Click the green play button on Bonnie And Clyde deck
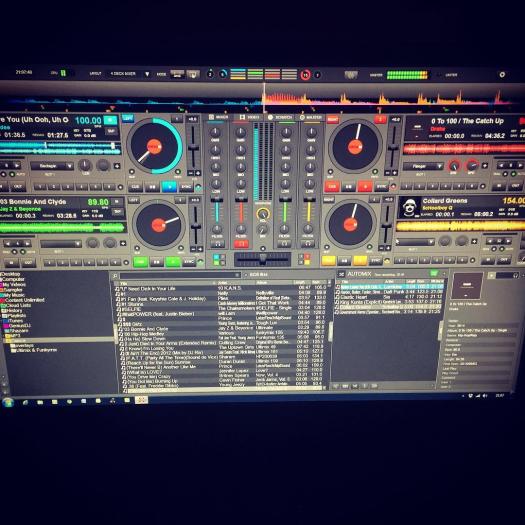525x525 pixels. pos(173,261)
